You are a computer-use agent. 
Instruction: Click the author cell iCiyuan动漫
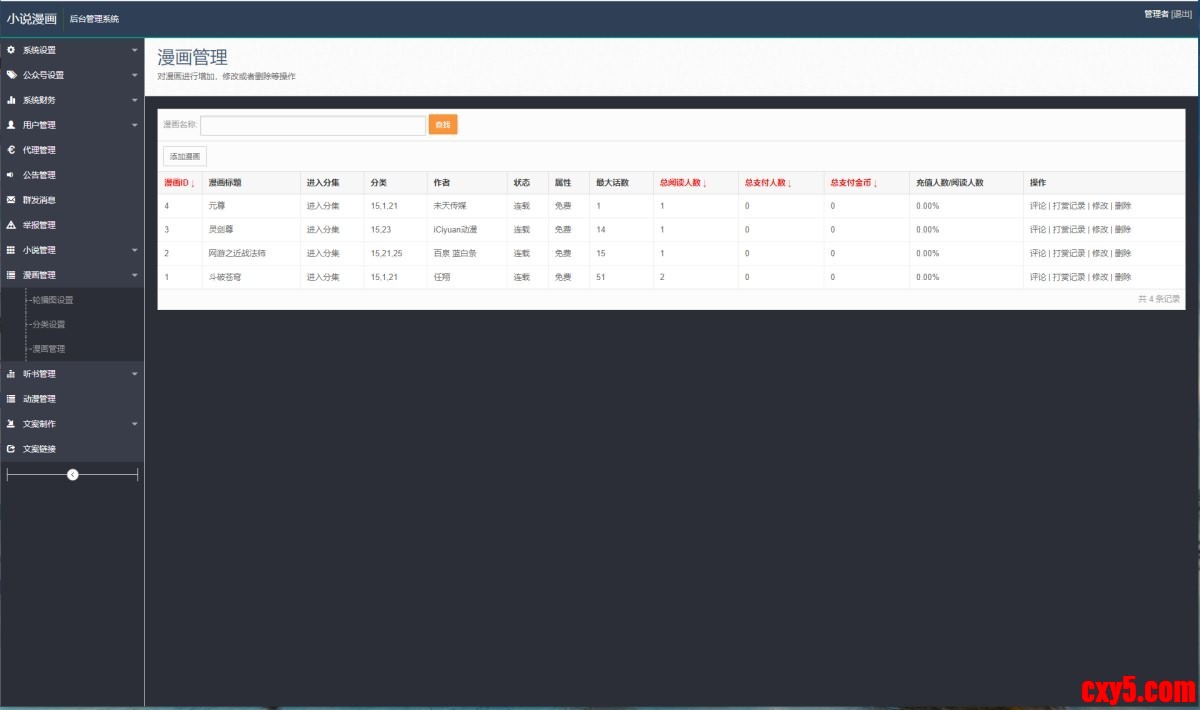(453, 230)
